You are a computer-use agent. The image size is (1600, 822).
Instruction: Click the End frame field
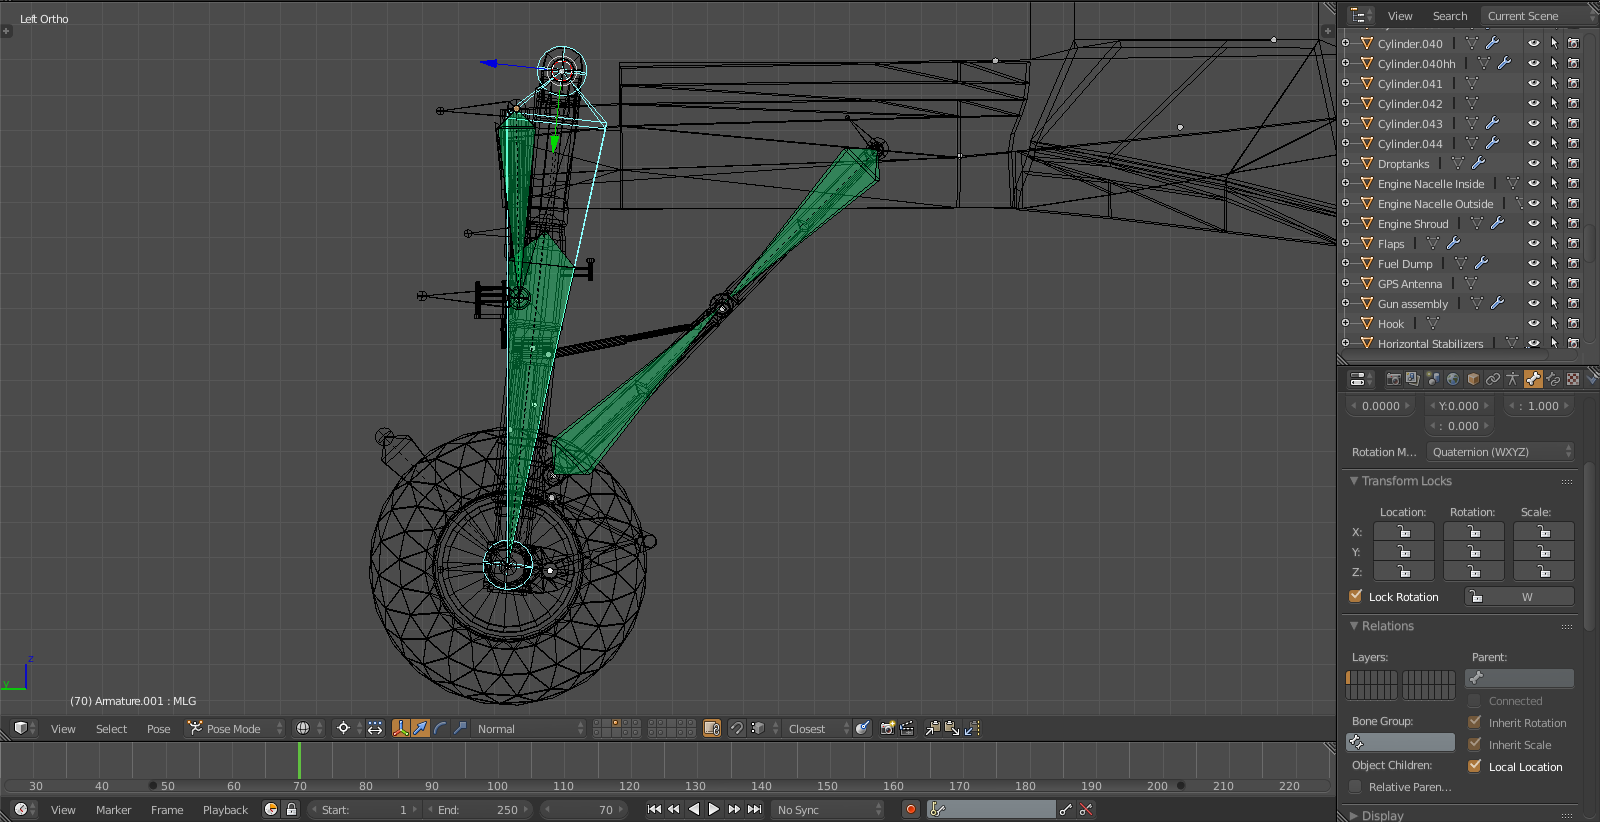(480, 809)
